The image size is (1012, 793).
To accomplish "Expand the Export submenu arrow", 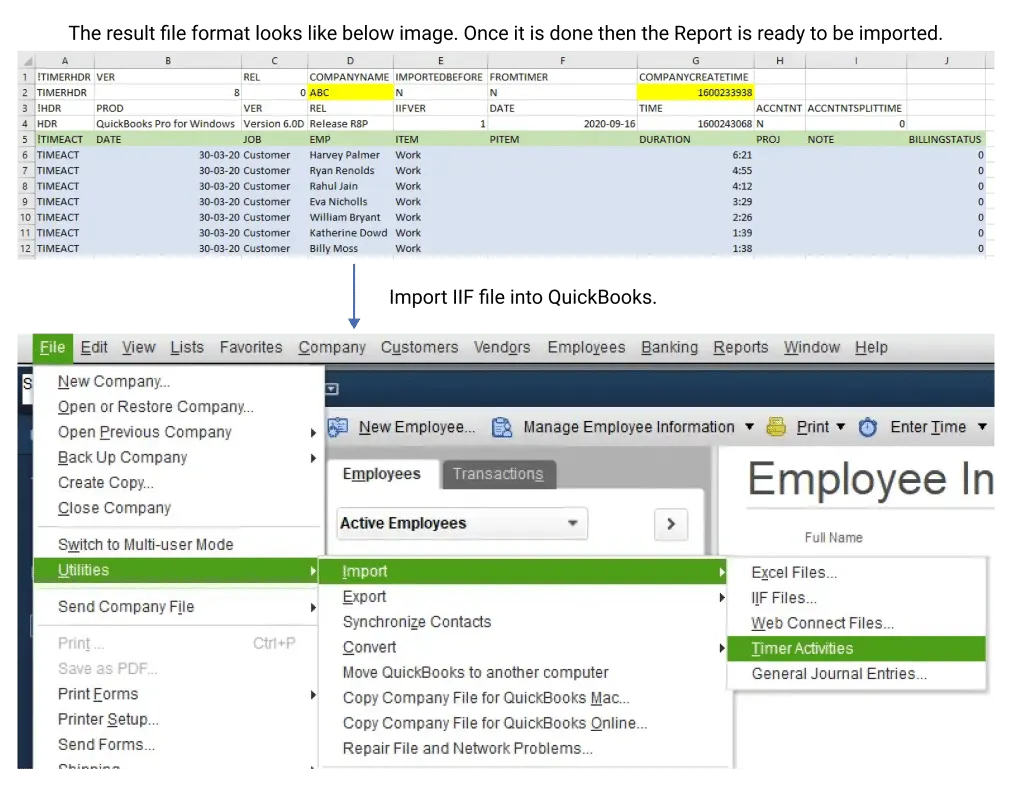I will click(x=722, y=597).
